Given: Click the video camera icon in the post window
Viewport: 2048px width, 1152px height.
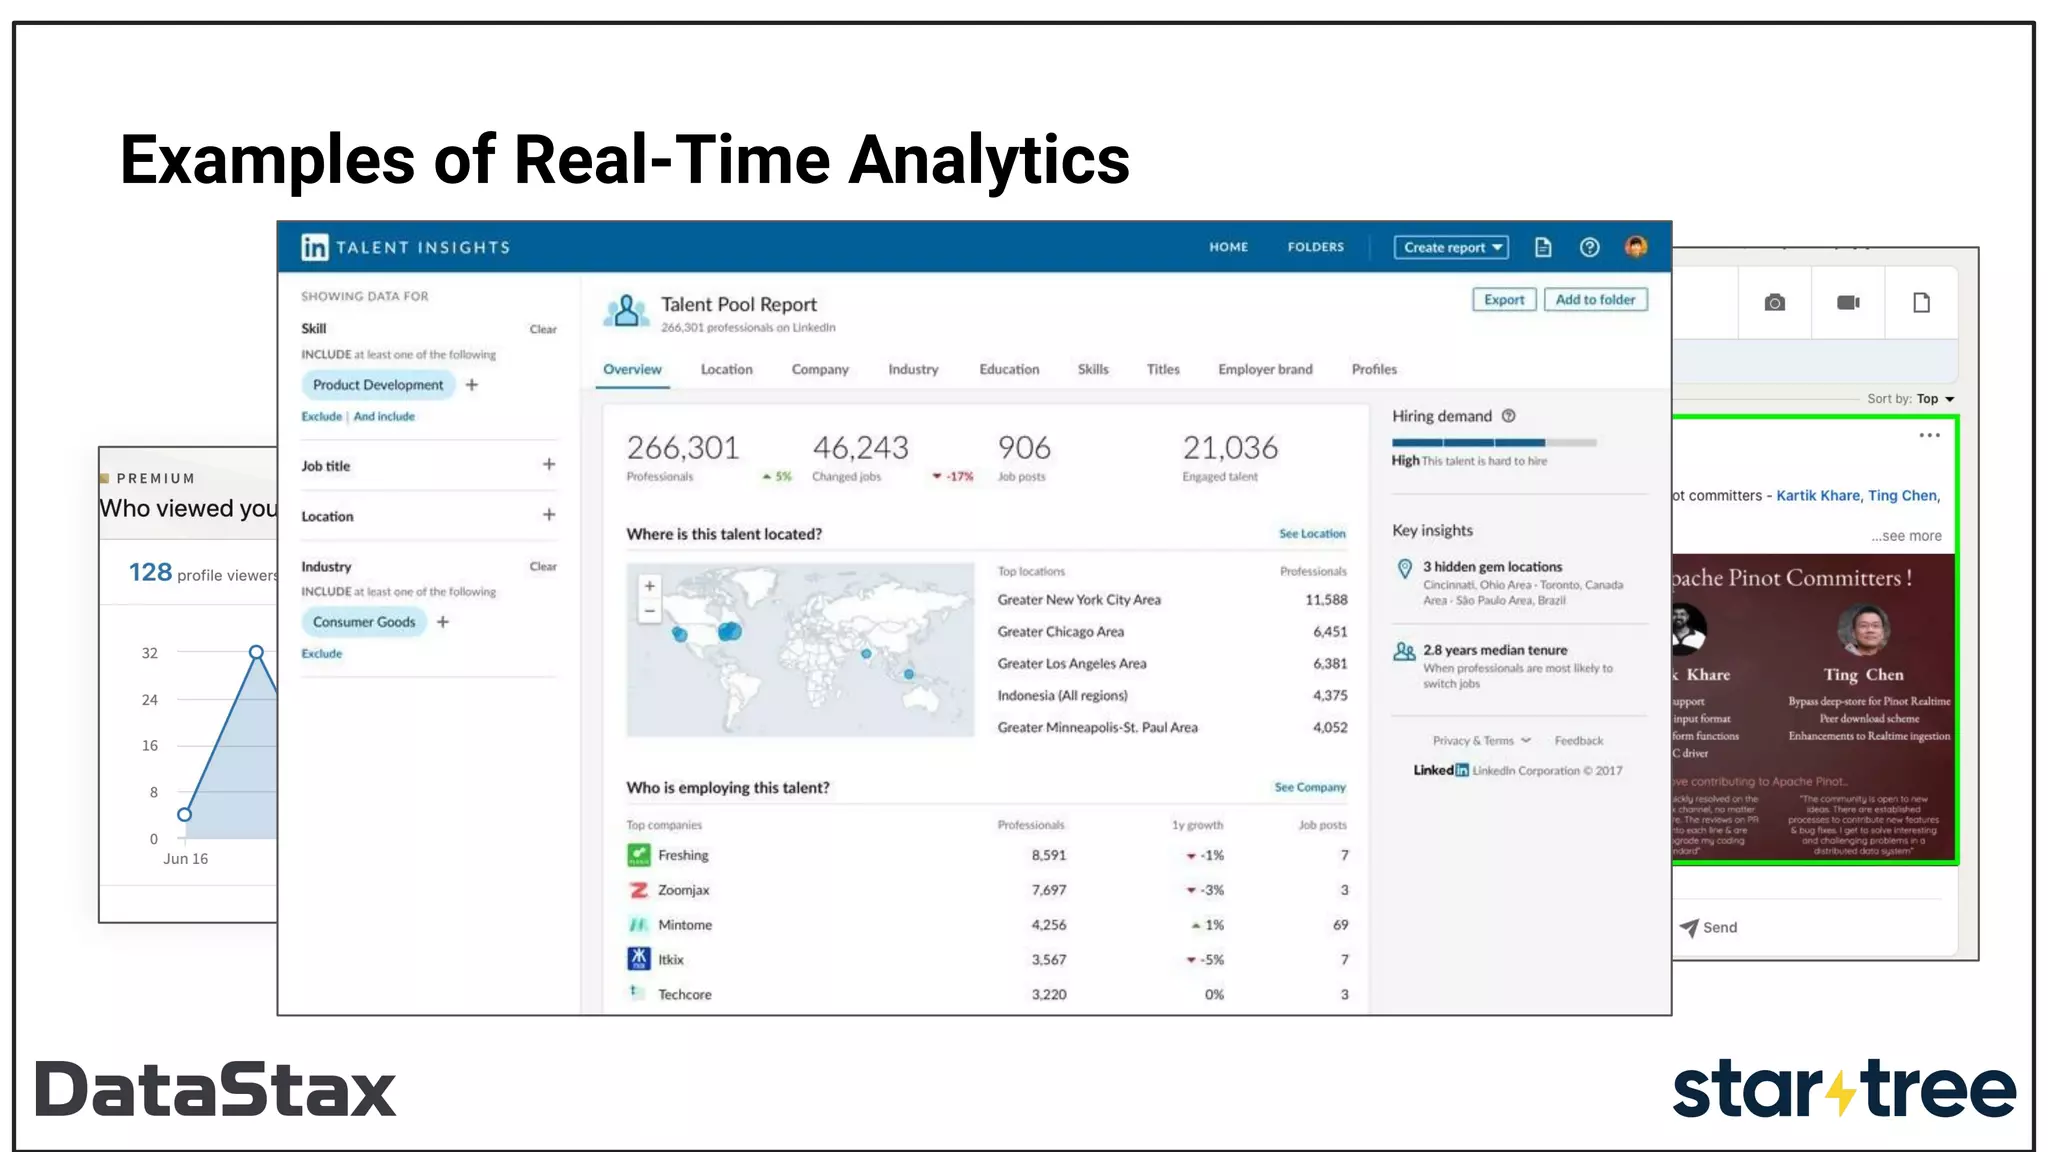Looking at the screenshot, I should point(1848,303).
